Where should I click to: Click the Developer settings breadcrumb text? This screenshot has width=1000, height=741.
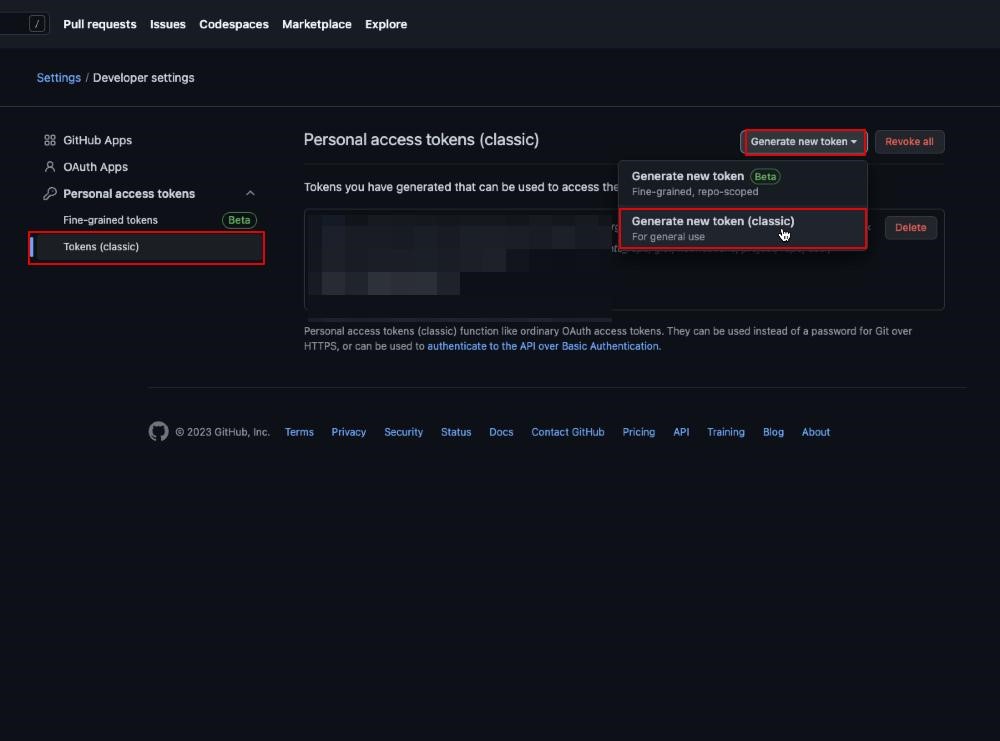coord(143,78)
